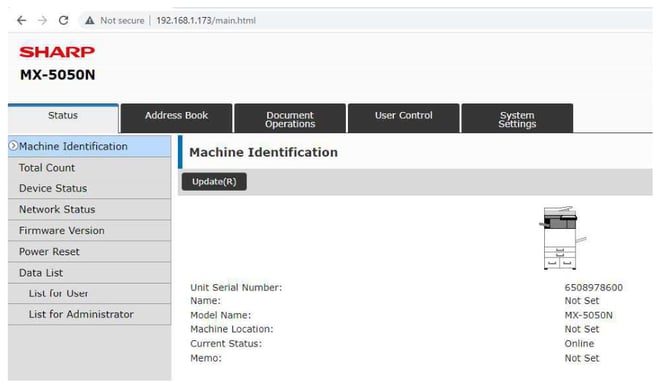Open the Address Book tab
Viewport: 659px width, 387px height.
(x=177, y=118)
